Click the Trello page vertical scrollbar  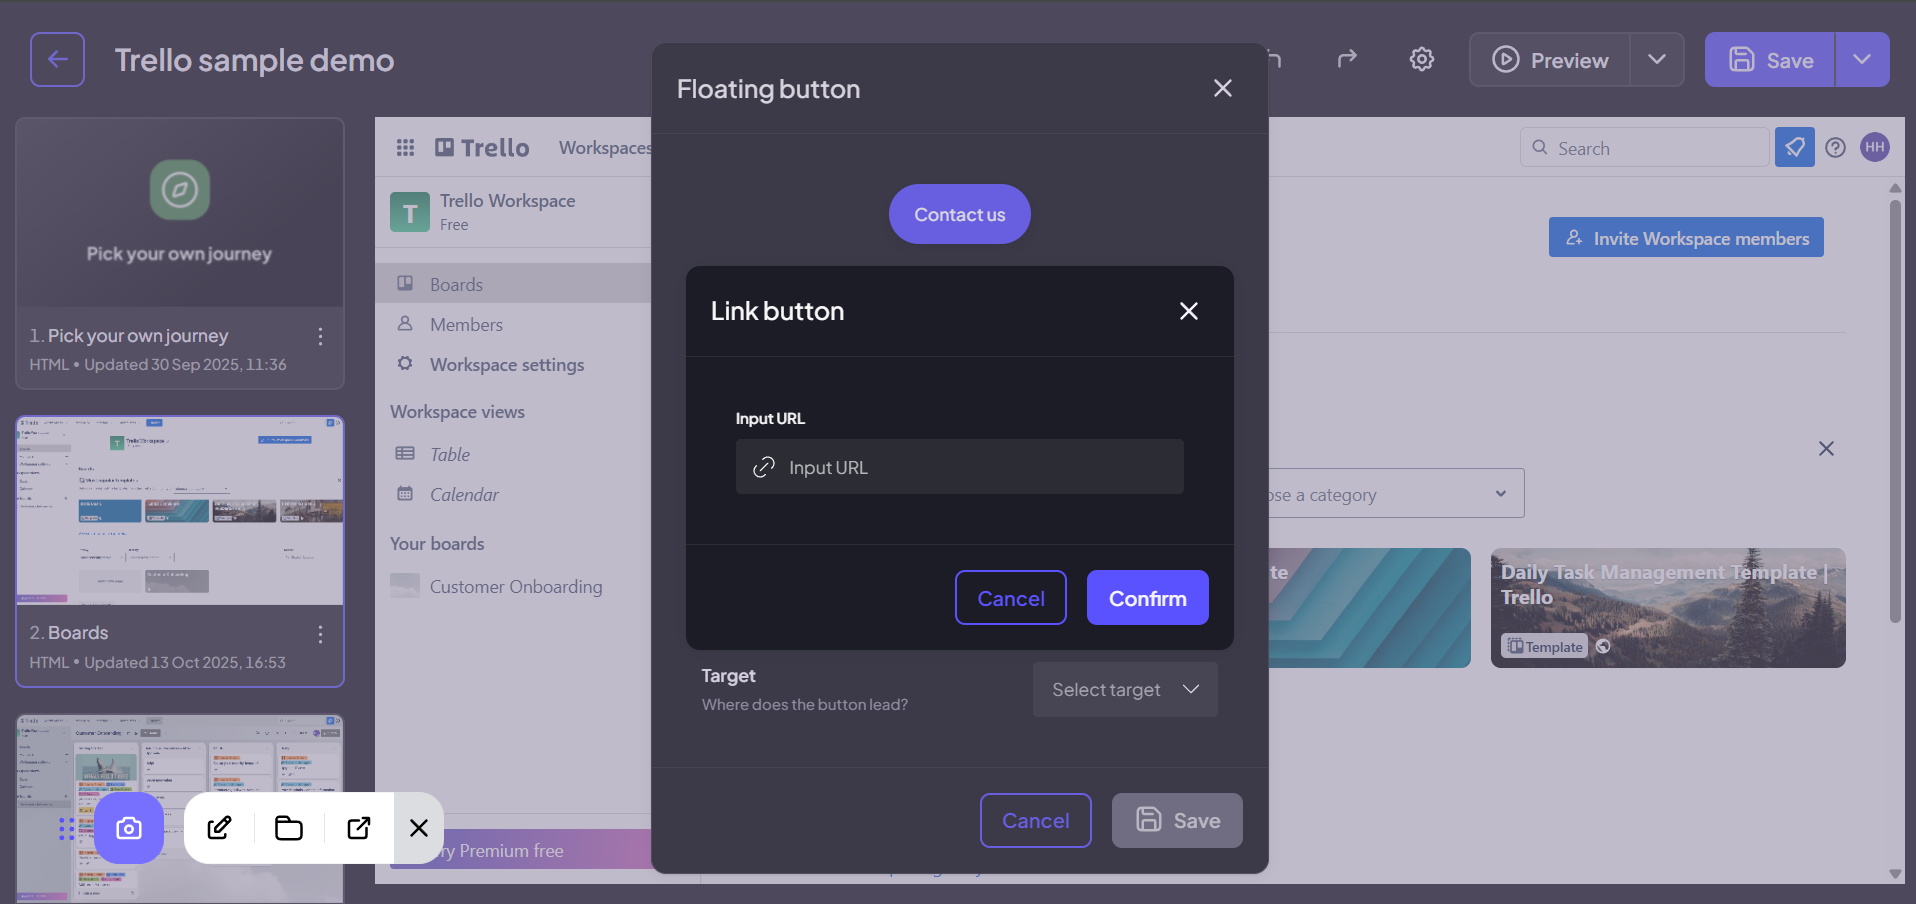coord(1895,410)
